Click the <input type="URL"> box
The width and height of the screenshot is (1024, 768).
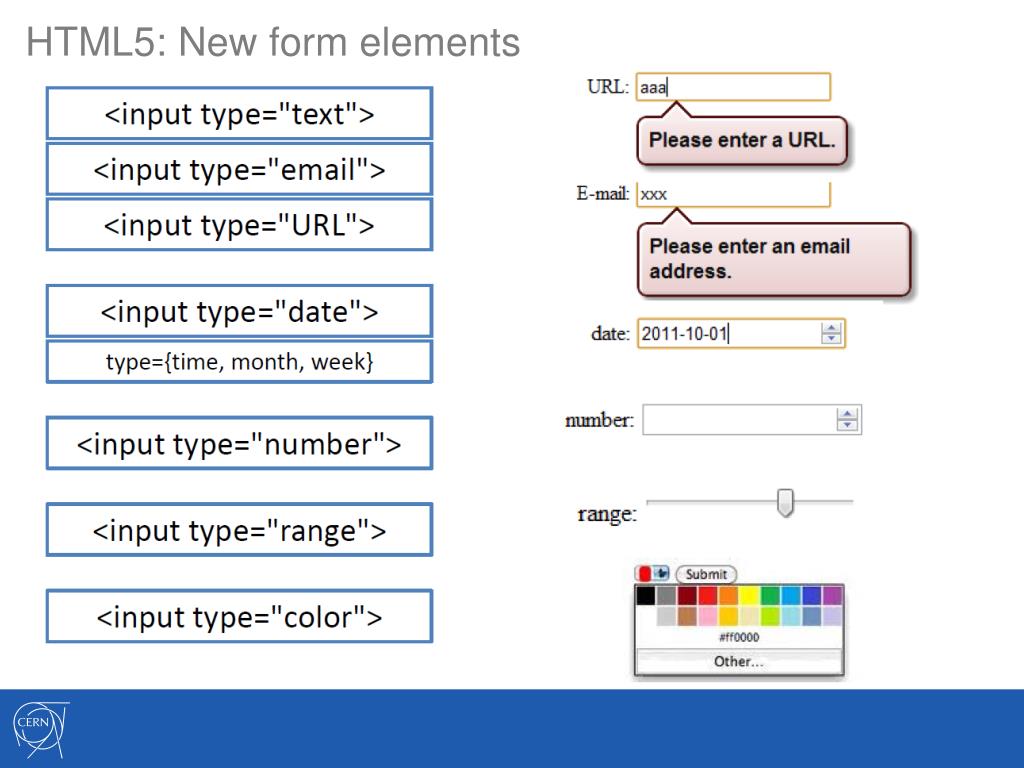tap(239, 225)
